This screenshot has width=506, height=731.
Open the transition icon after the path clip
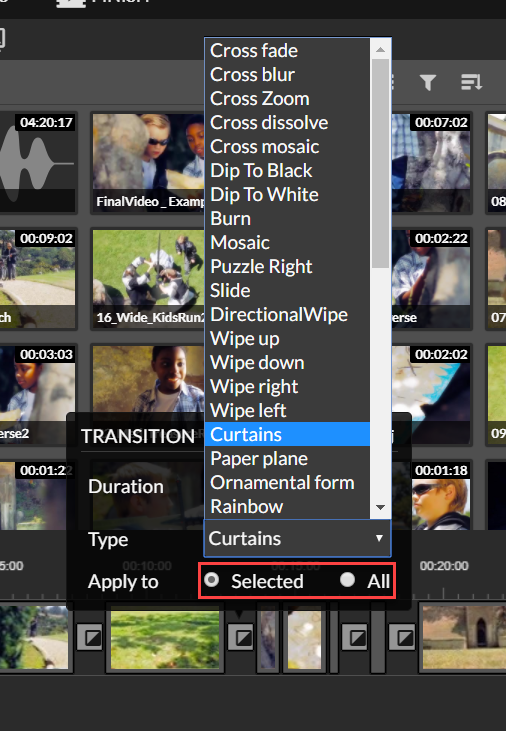click(90, 637)
